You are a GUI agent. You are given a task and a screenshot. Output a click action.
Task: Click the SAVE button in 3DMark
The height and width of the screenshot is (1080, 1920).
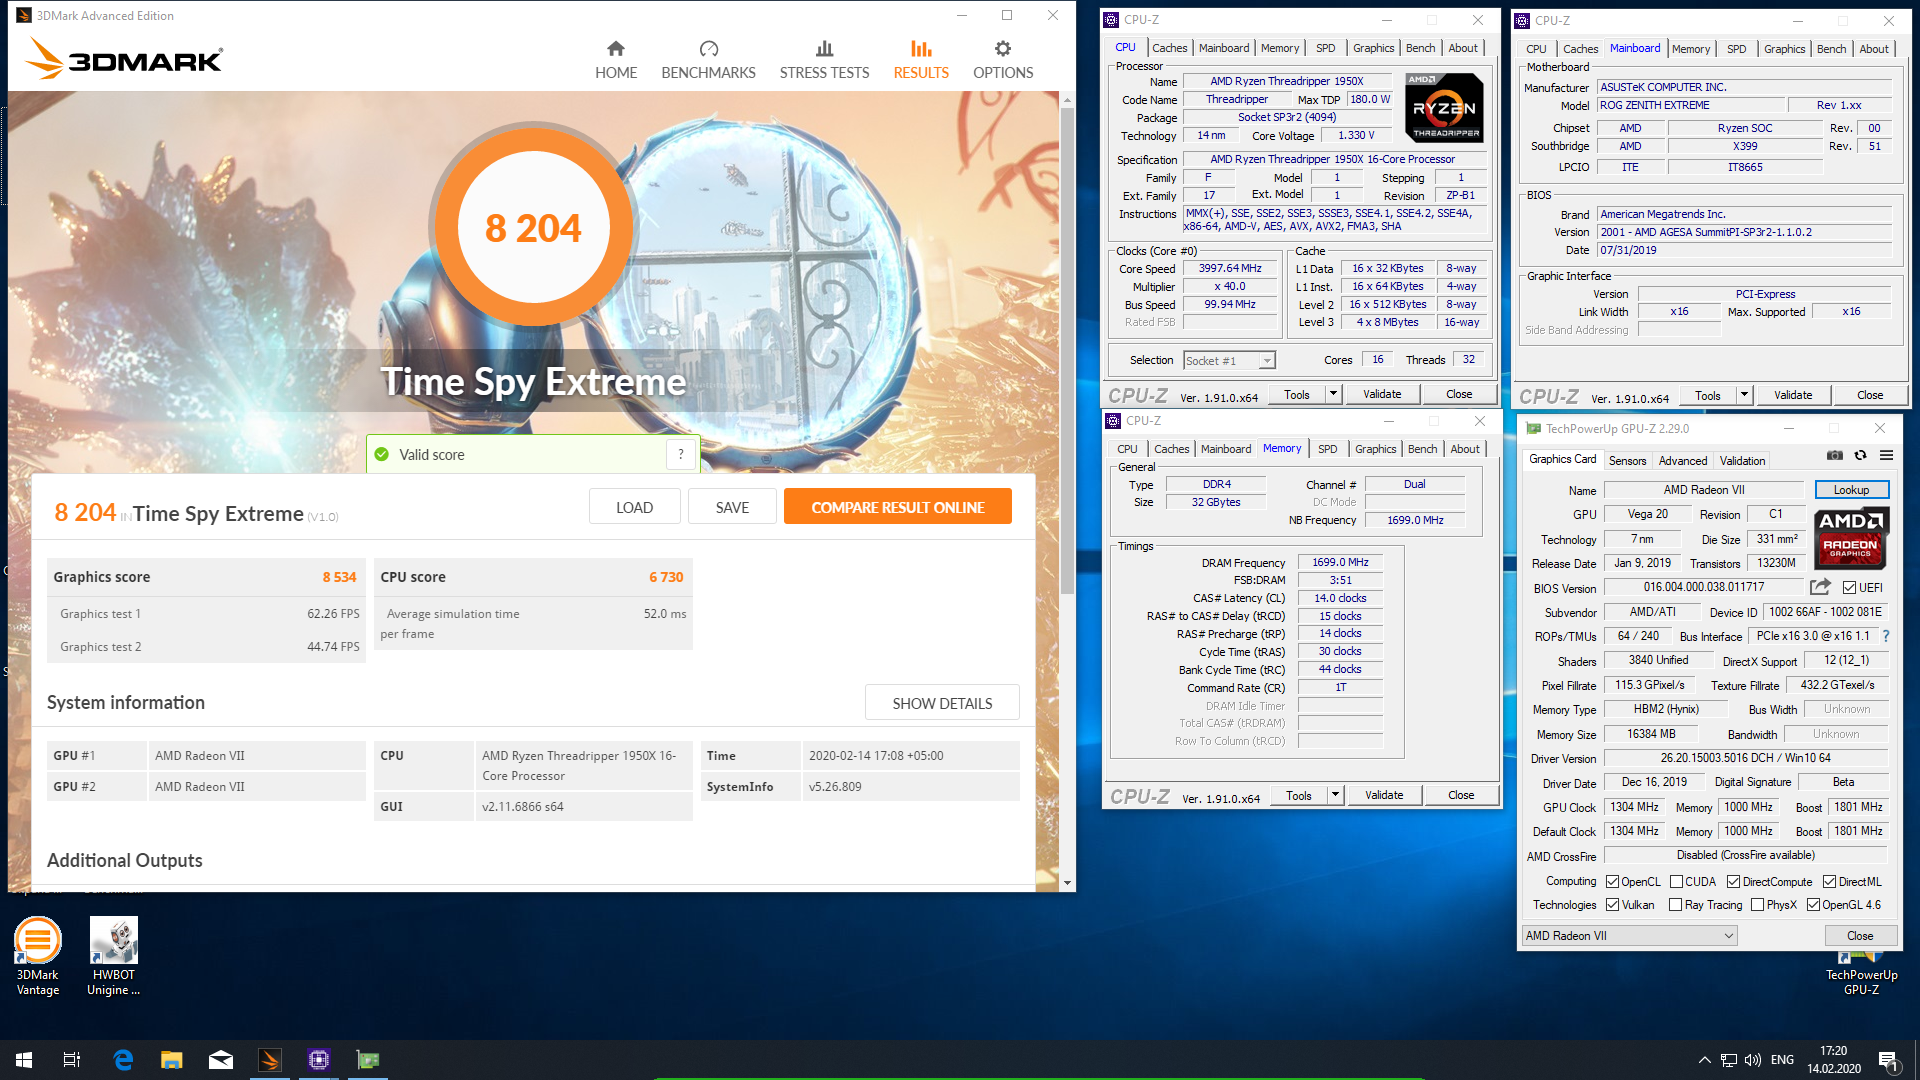732,507
